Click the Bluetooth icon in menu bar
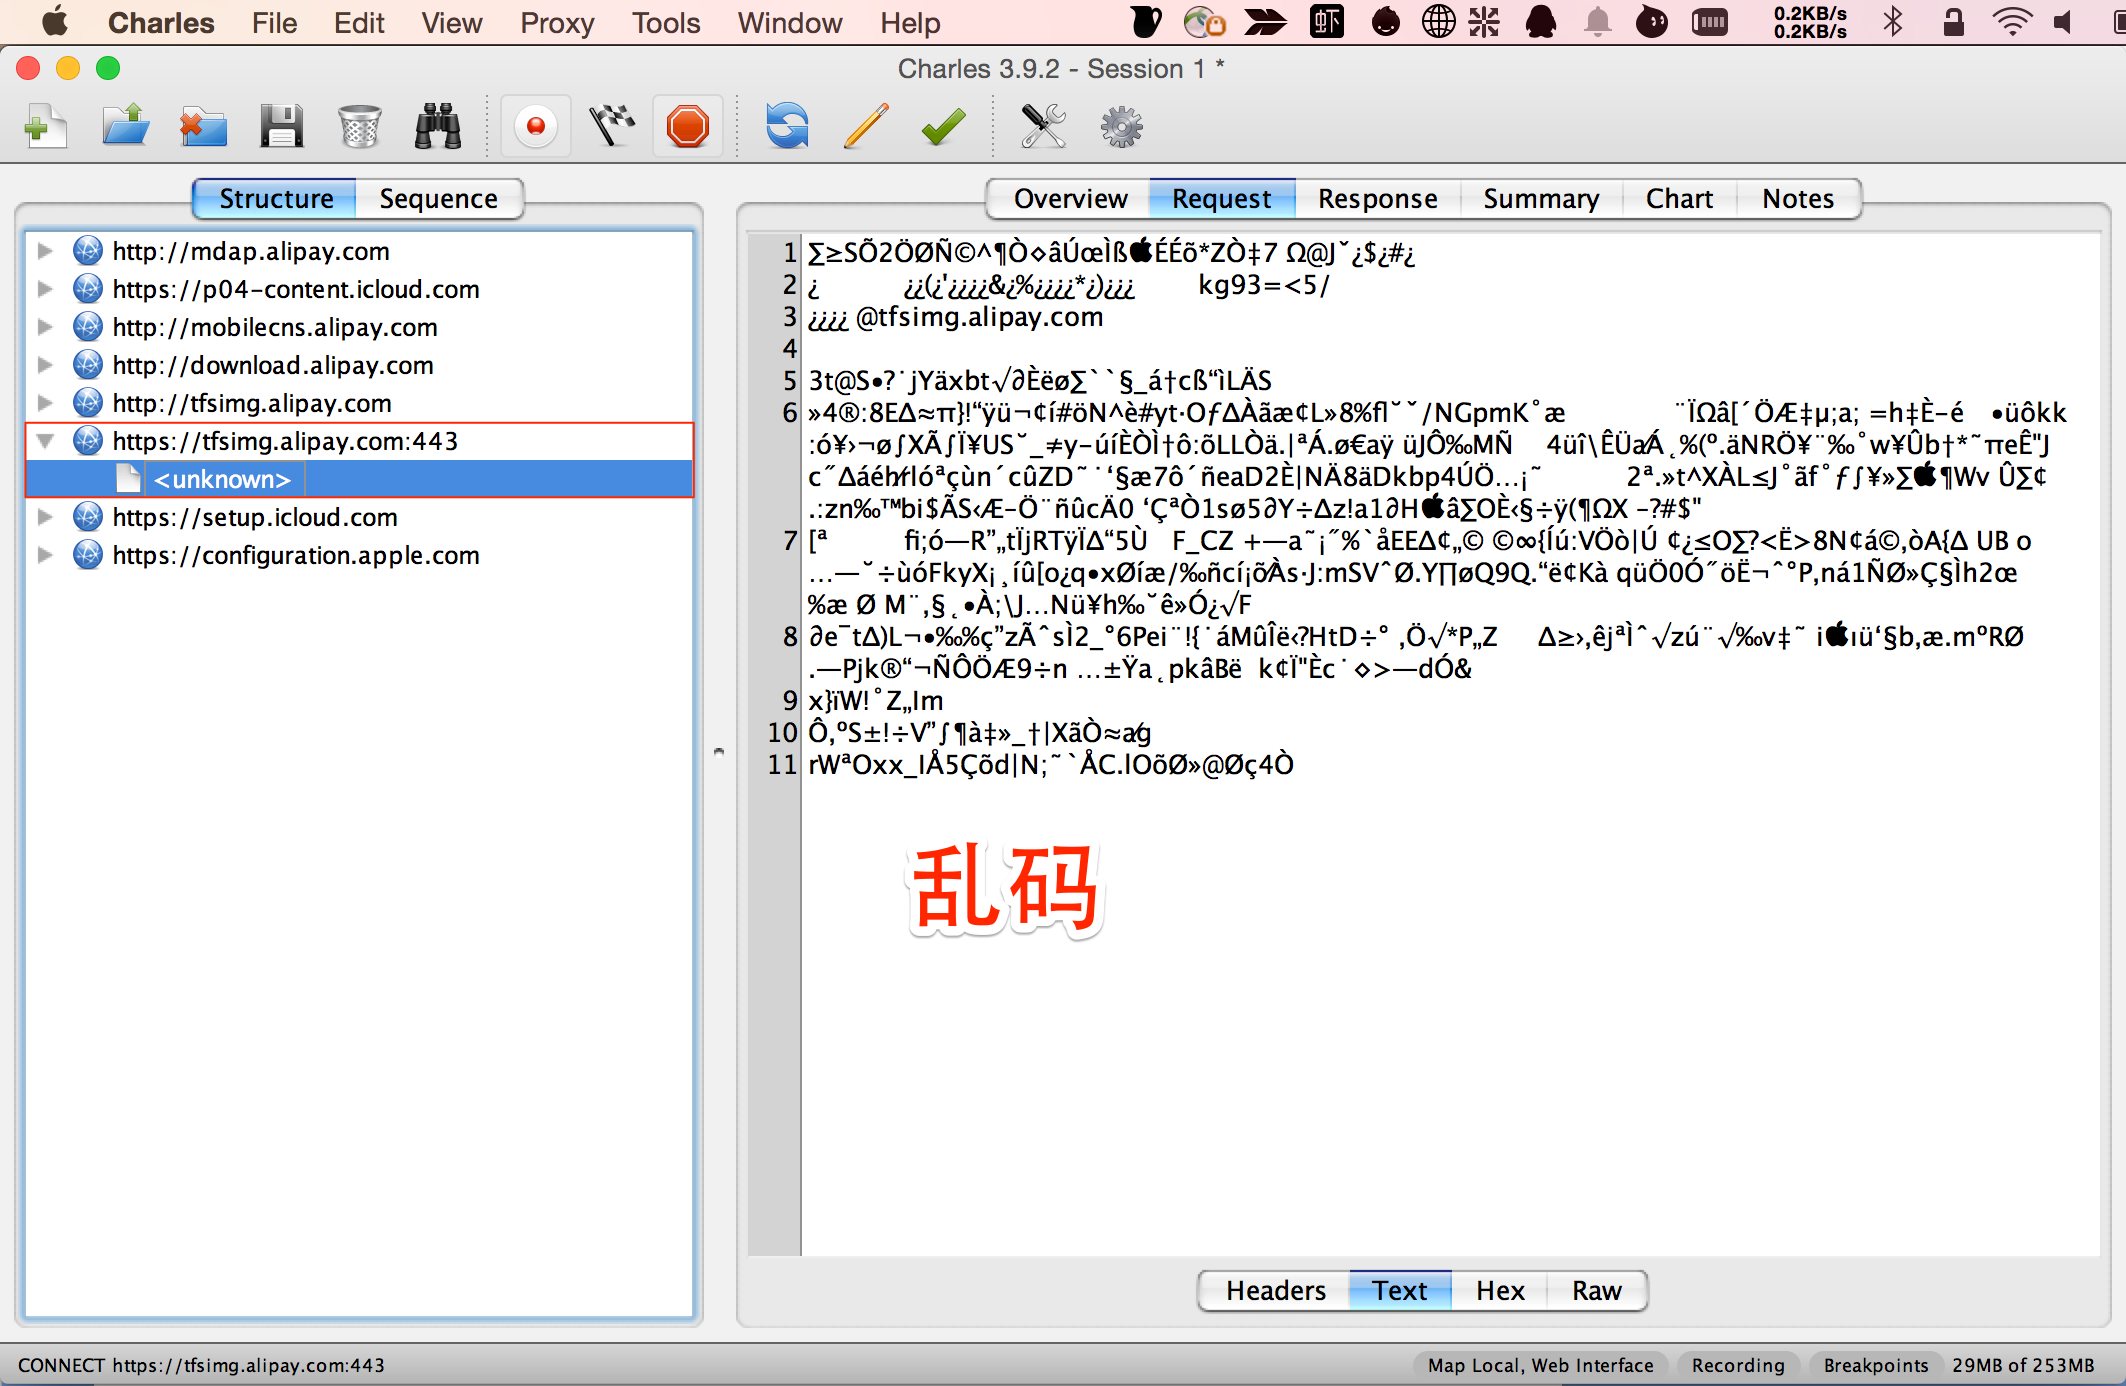This screenshot has height=1386, width=2126. coord(1892,22)
